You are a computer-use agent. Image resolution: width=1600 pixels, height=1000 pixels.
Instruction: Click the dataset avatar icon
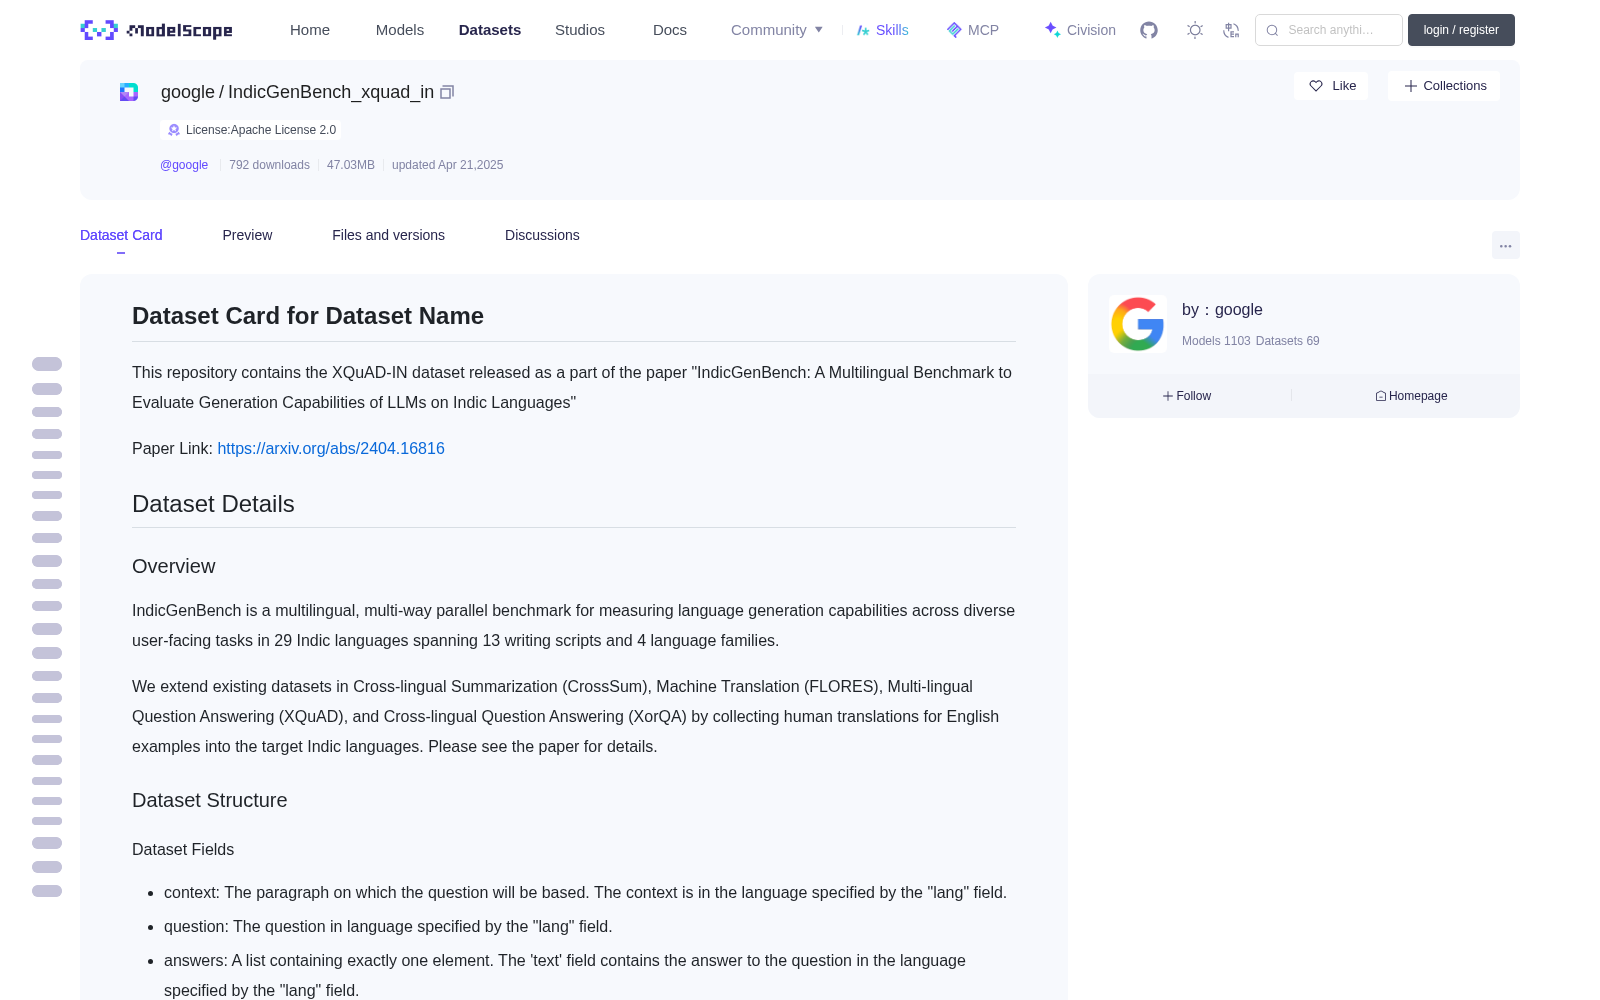pos(129,92)
